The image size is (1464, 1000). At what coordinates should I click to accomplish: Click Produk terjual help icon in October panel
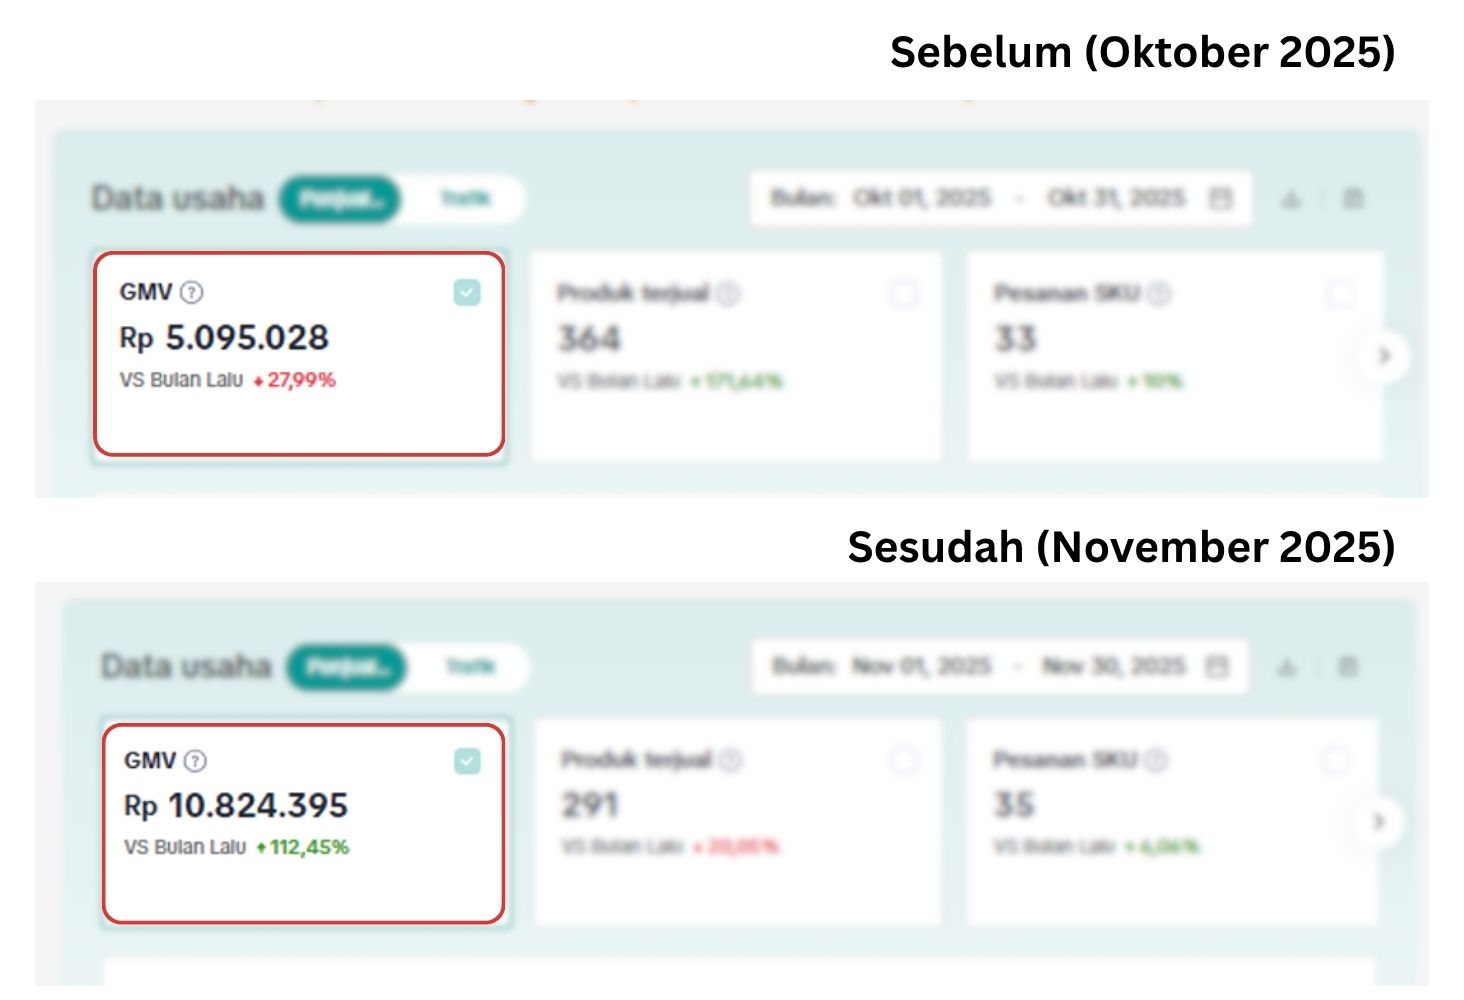[x=729, y=293]
